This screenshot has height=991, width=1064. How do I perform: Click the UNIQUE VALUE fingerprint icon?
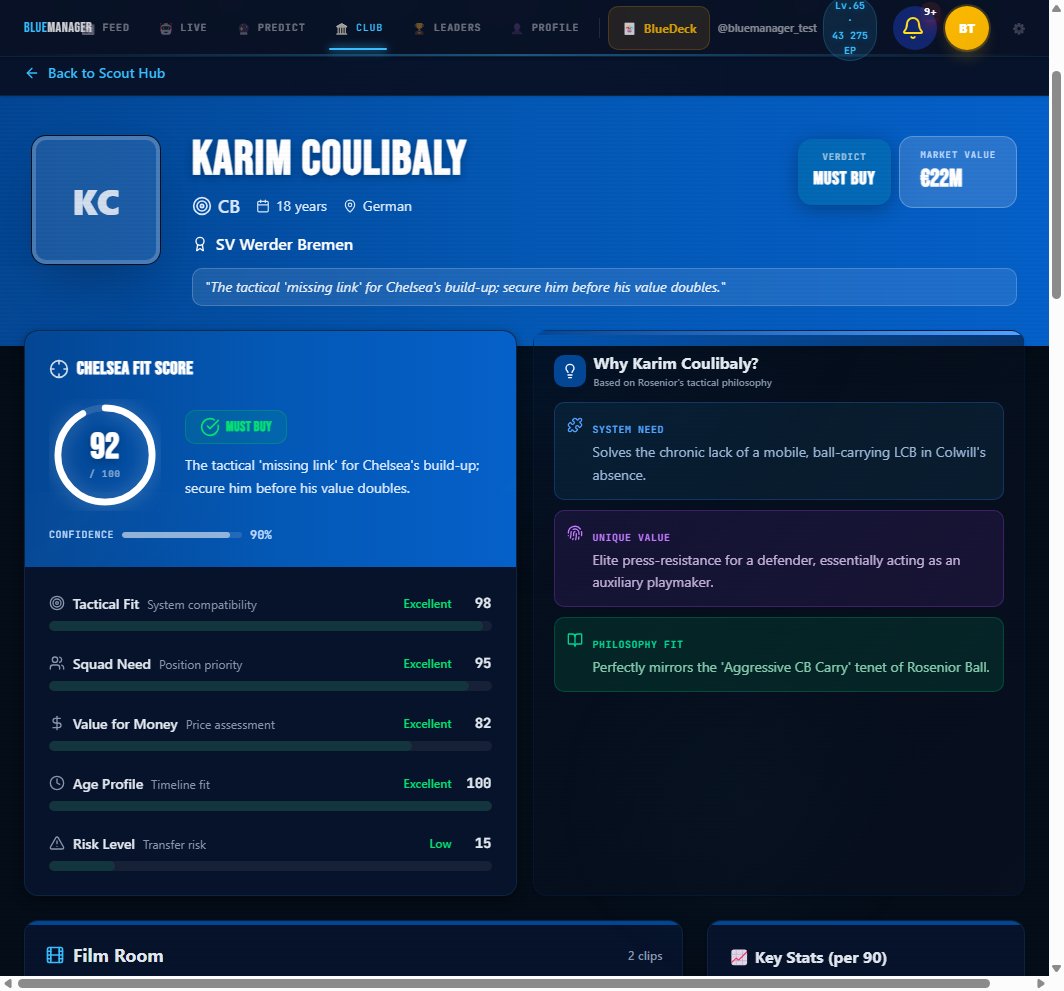coord(575,533)
